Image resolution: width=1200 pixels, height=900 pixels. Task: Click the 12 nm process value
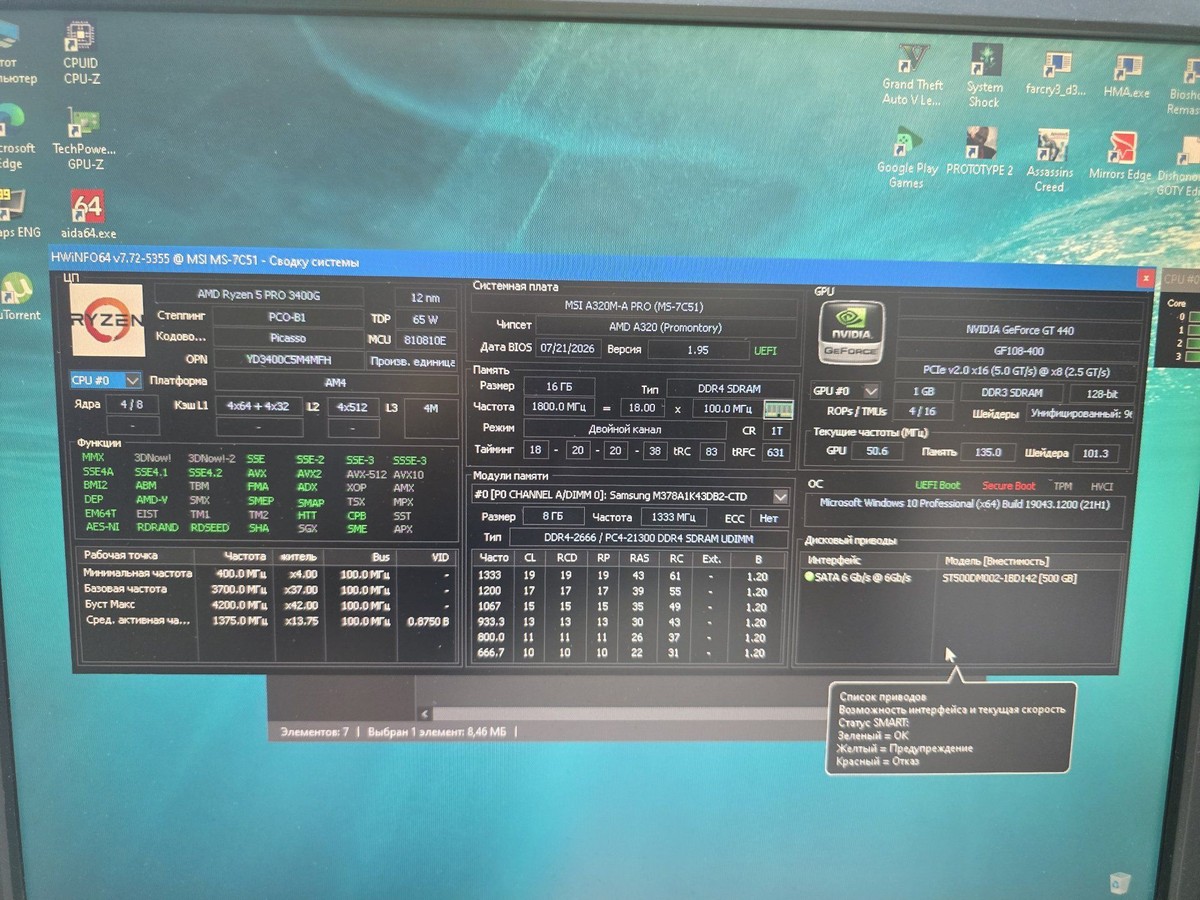(x=425, y=297)
